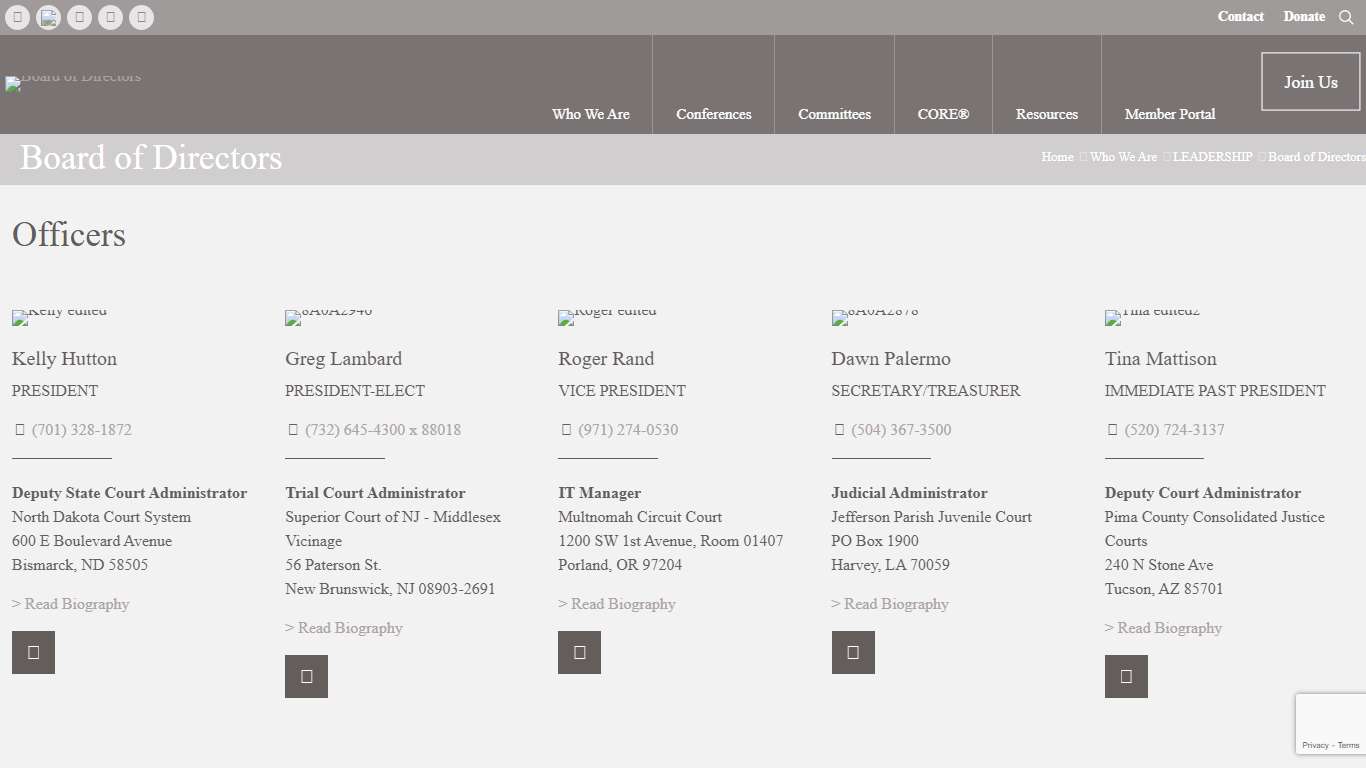Open the Resources dropdown menu
The width and height of the screenshot is (1366, 768).
(1046, 114)
